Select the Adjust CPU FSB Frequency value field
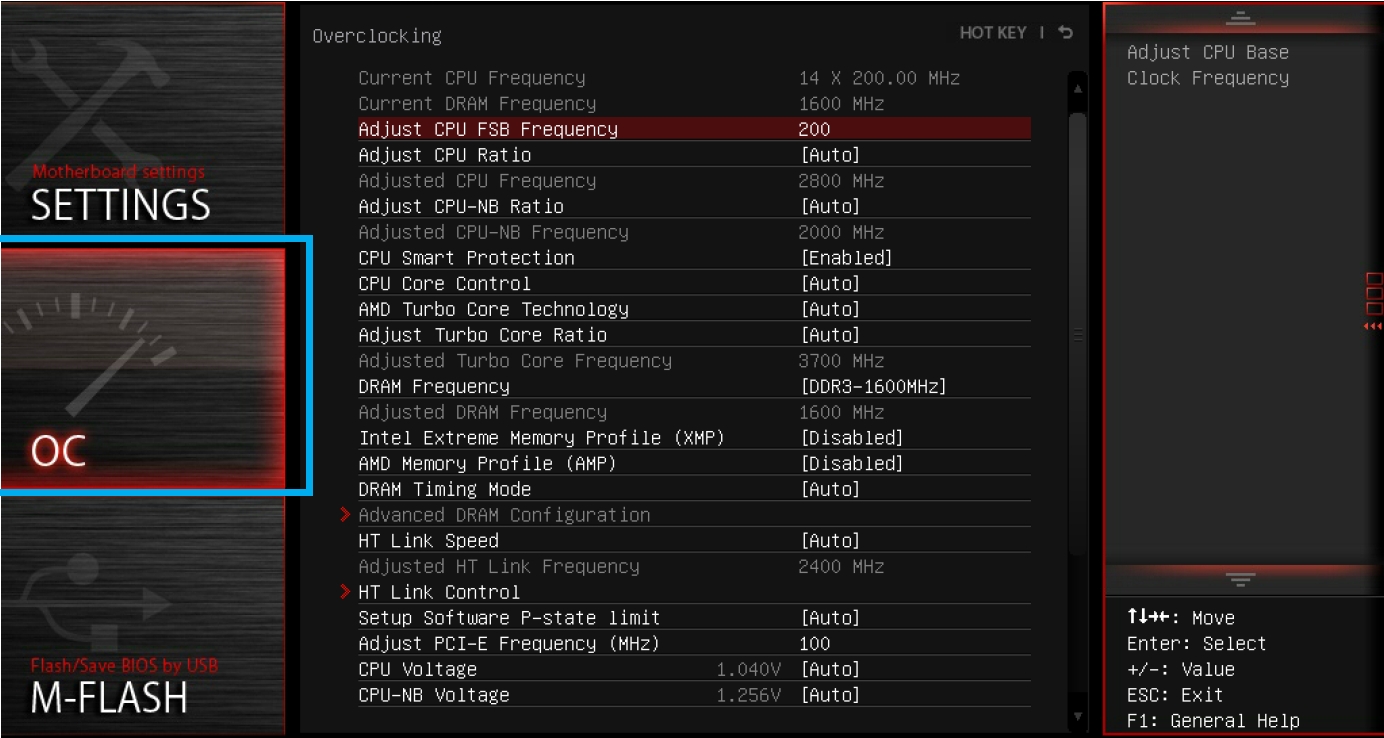 pyautogui.click(x=815, y=129)
